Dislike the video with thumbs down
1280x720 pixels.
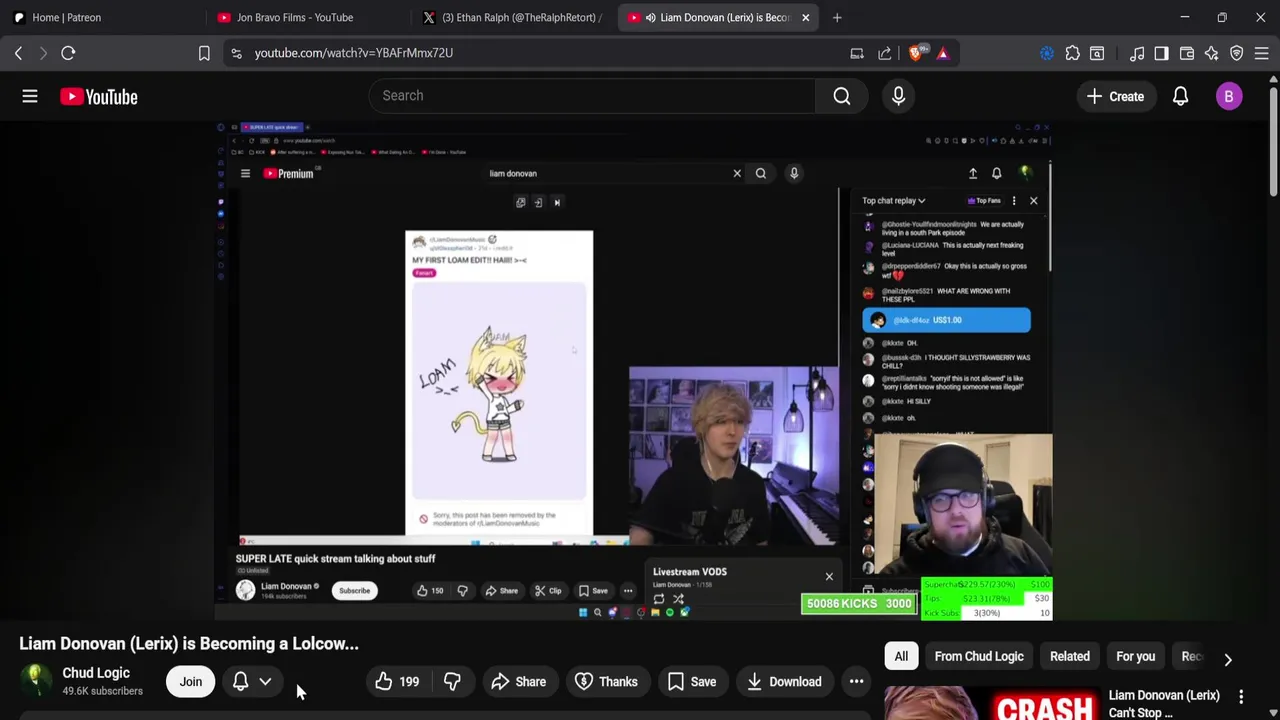tap(452, 682)
